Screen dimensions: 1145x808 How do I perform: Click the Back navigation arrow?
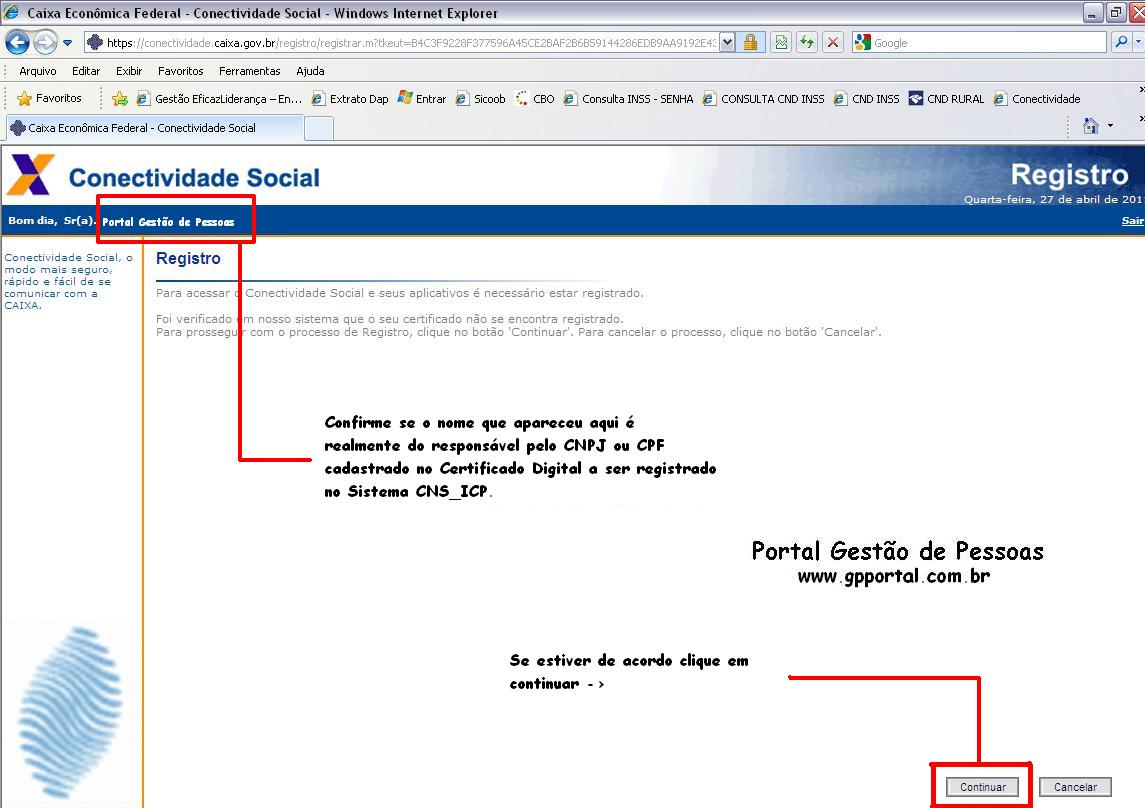coord(18,42)
